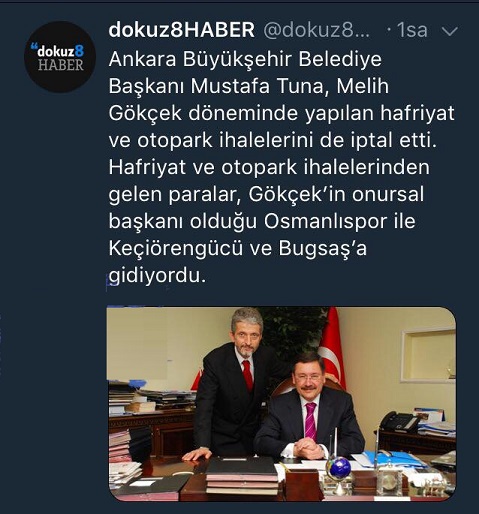Select the word Keçiörengücü in the tweet
Screen dimensions: 479x514
tap(176, 249)
